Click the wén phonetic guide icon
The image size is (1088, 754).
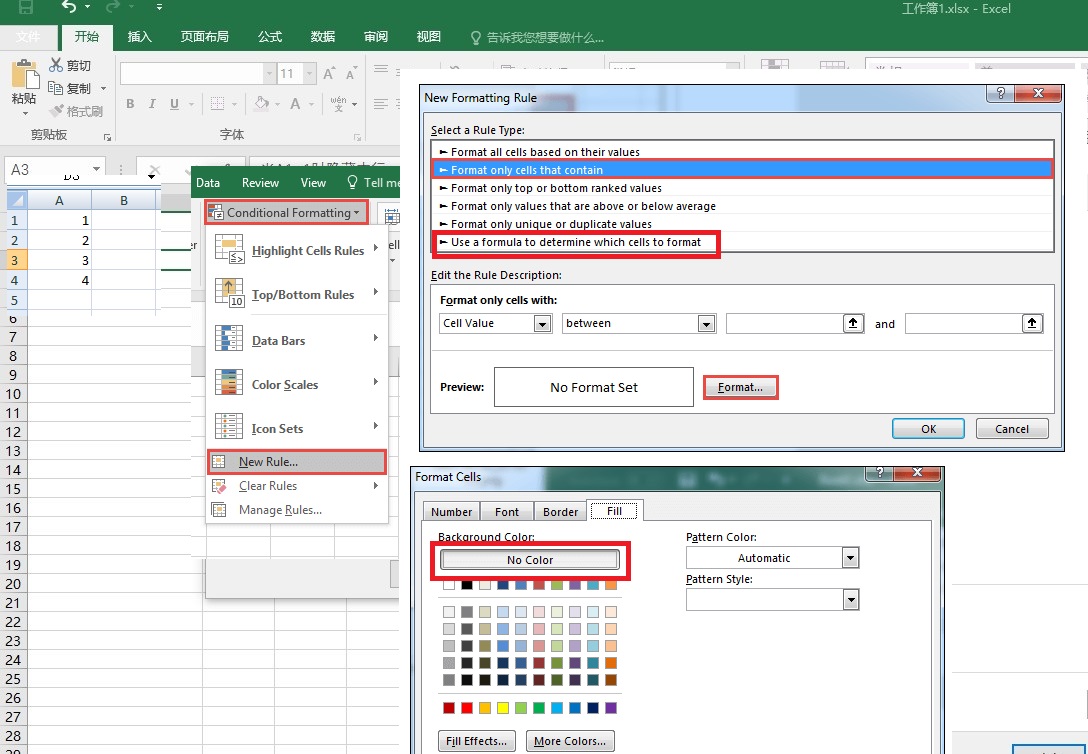click(339, 104)
